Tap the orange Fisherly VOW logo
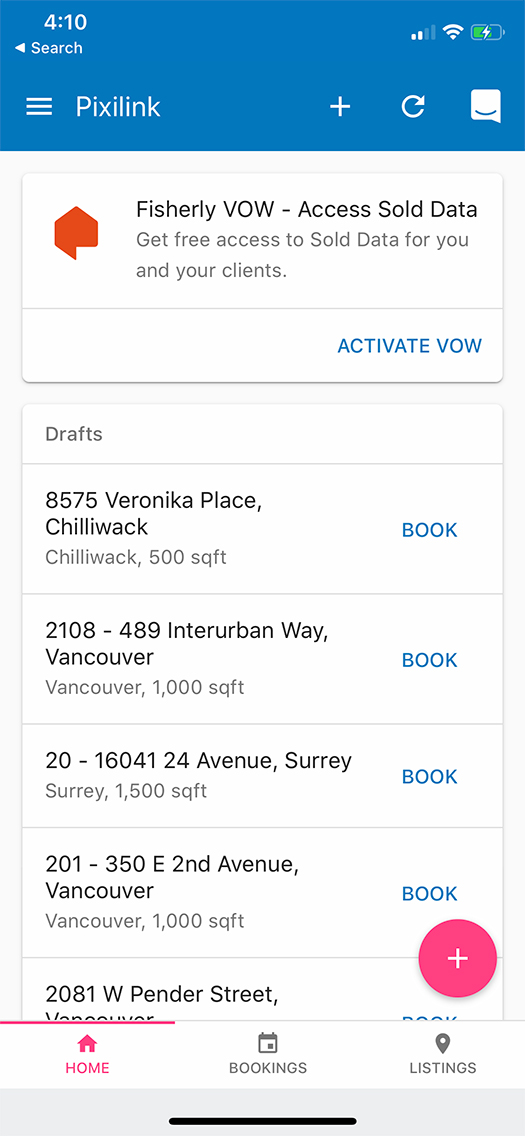Image resolution: width=525 pixels, height=1136 pixels. (x=76, y=232)
